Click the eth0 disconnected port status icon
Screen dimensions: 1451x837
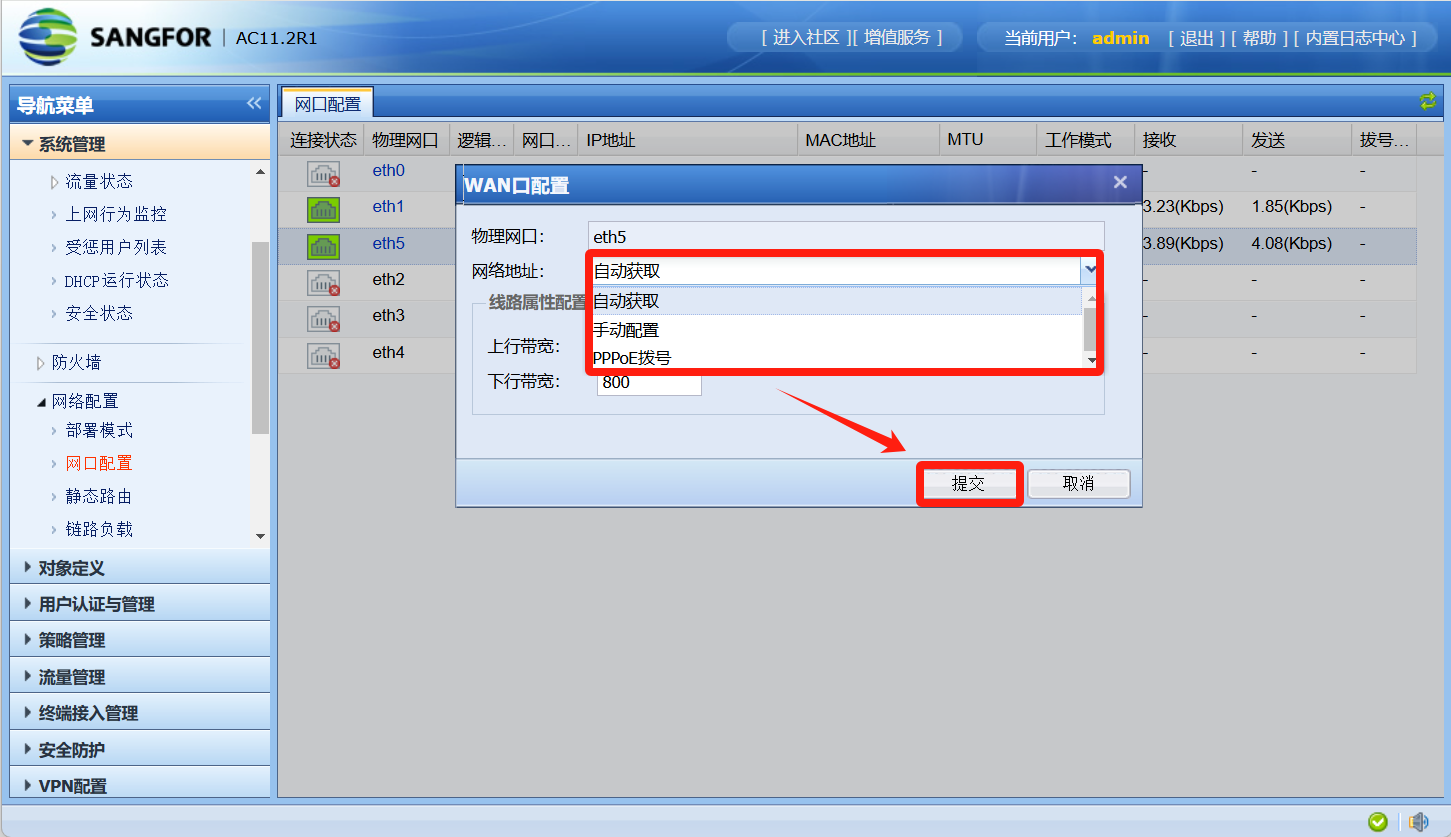tap(323, 173)
